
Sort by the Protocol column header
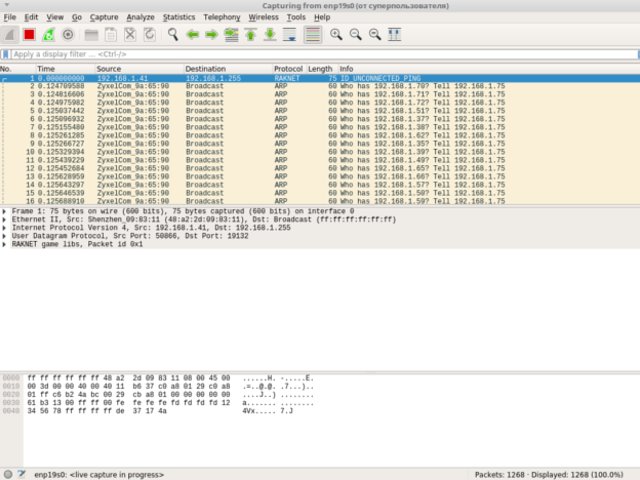tap(289, 69)
